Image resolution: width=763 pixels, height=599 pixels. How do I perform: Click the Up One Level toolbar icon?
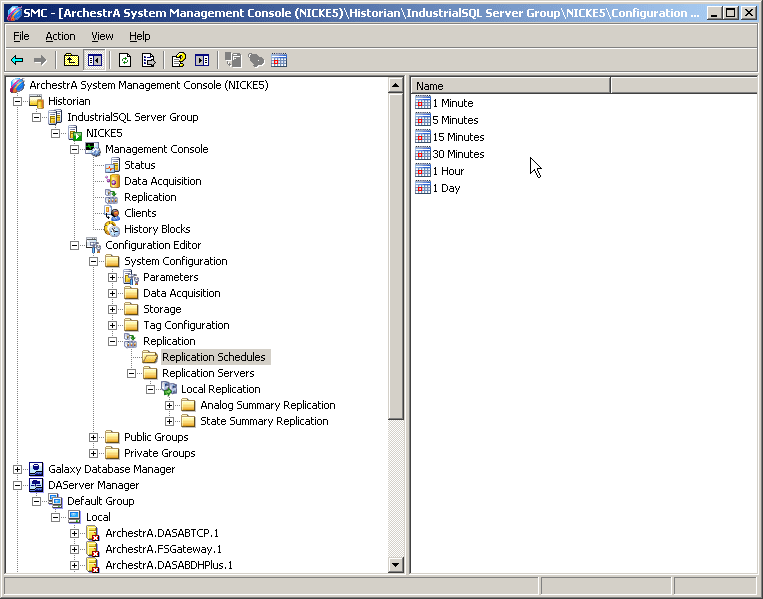click(x=71, y=60)
